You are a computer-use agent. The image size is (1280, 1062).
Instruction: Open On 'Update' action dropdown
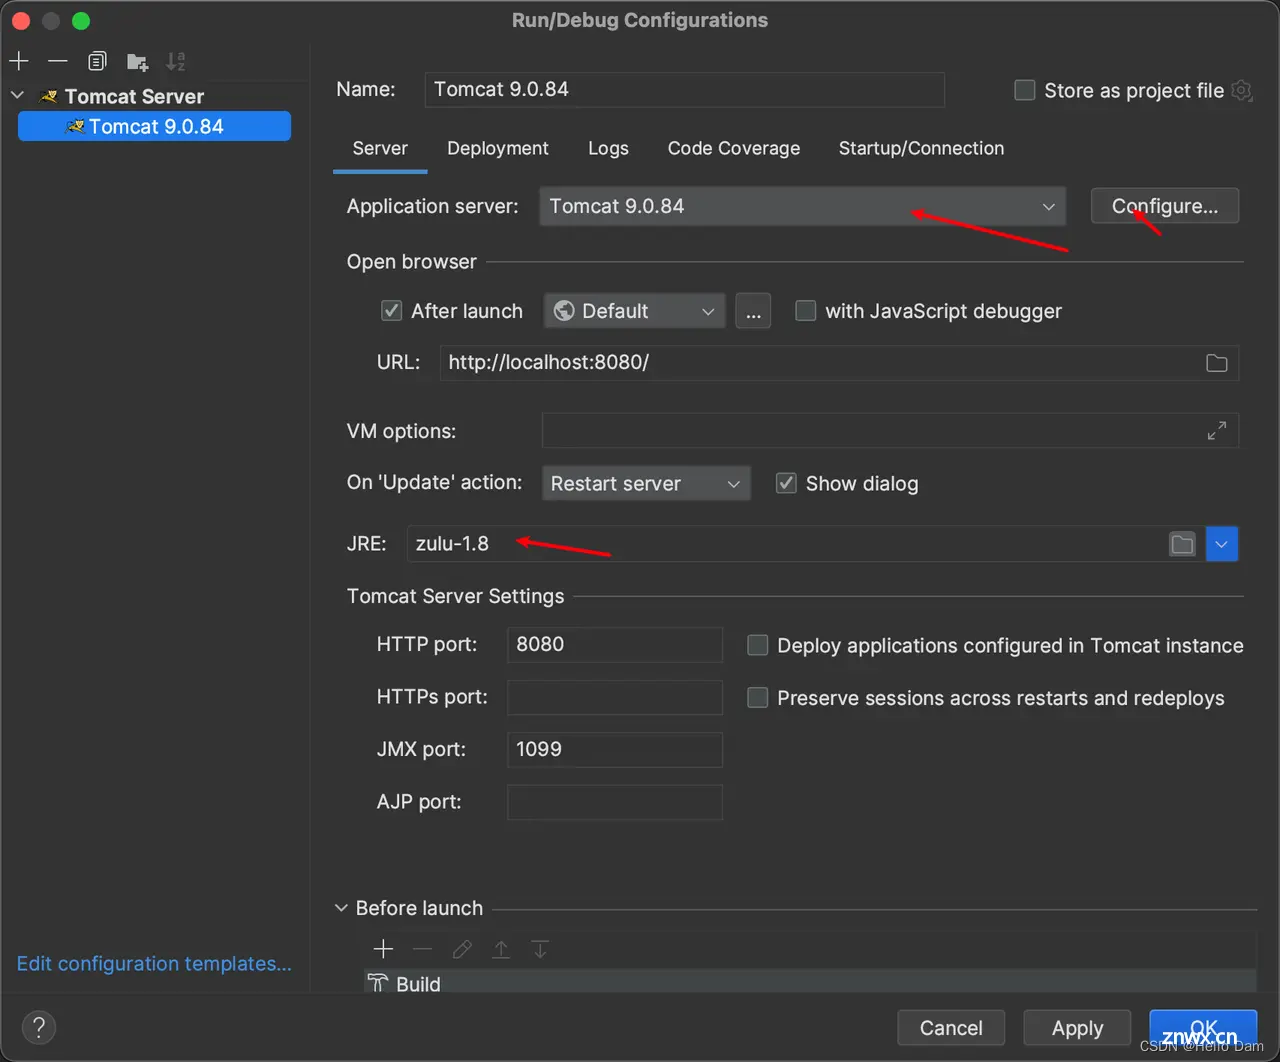click(646, 484)
